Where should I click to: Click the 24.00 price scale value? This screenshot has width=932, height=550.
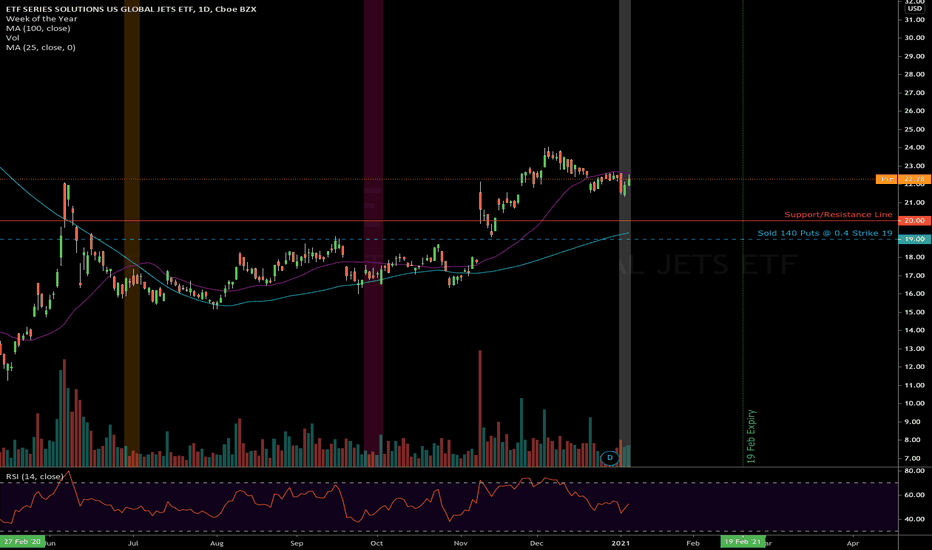(x=914, y=147)
